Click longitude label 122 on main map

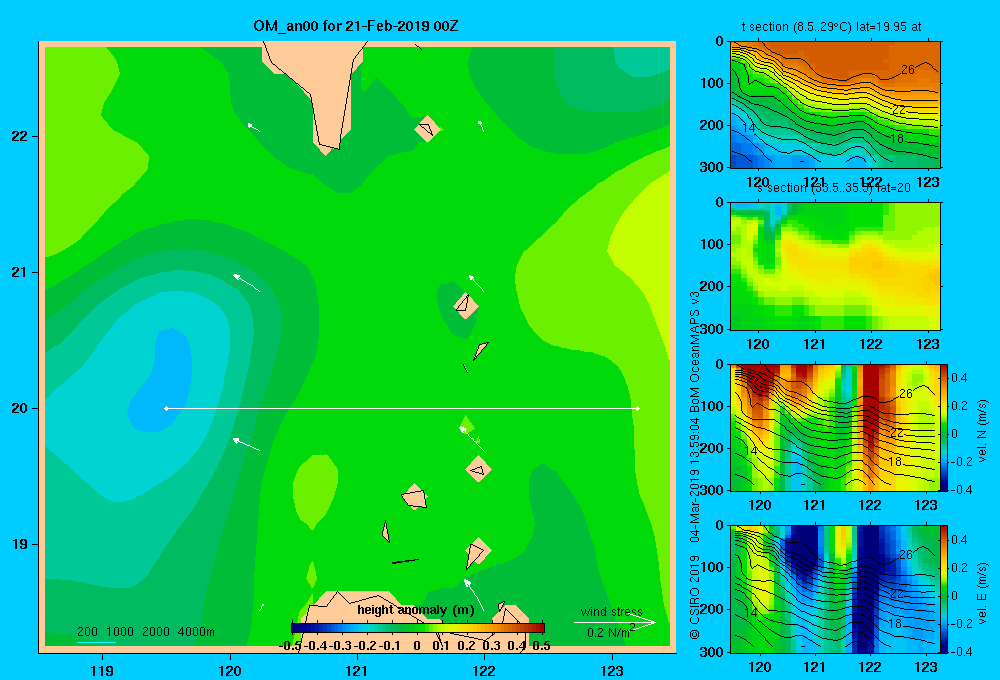484,670
